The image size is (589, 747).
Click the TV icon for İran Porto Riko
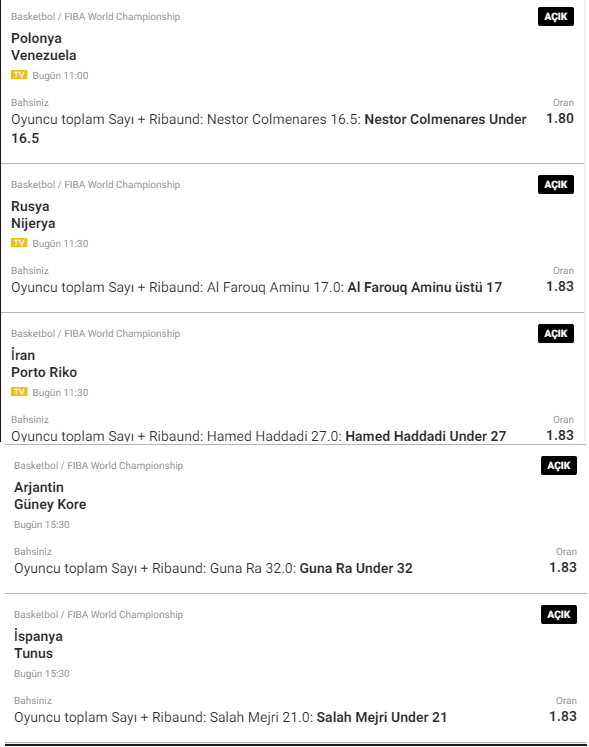tap(19, 392)
